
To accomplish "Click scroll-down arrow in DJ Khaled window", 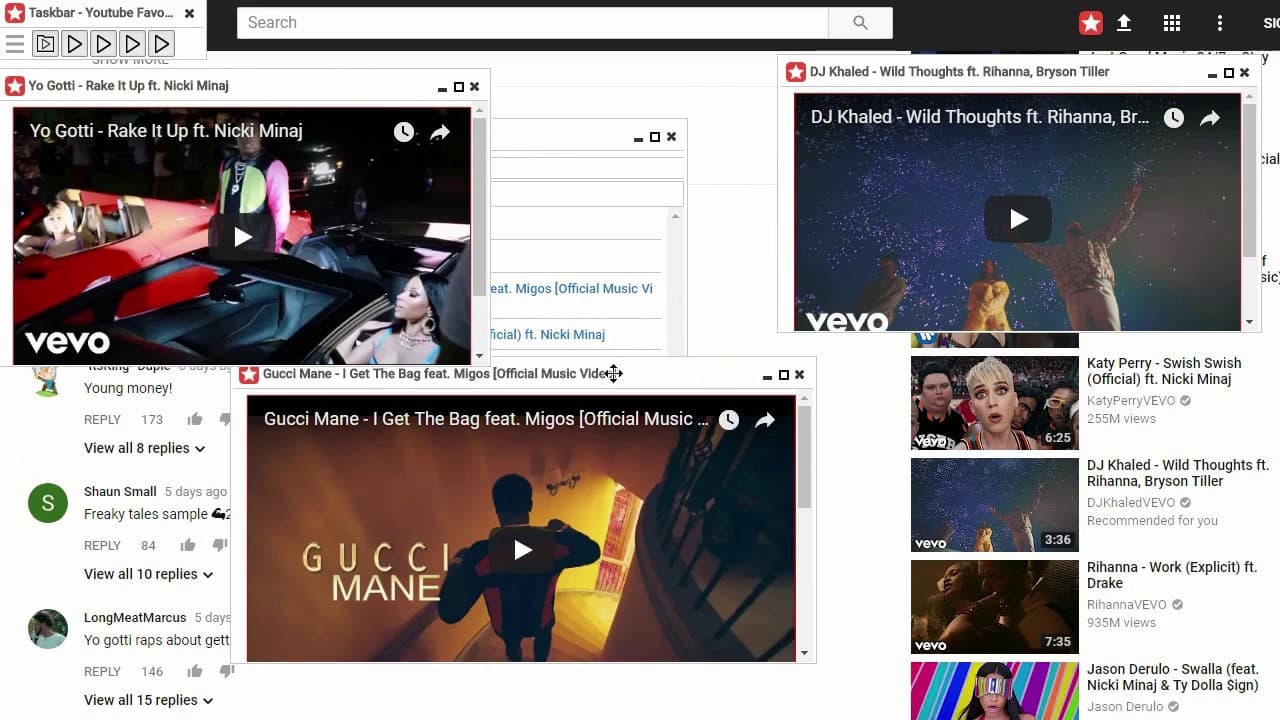I will tap(1249, 322).
